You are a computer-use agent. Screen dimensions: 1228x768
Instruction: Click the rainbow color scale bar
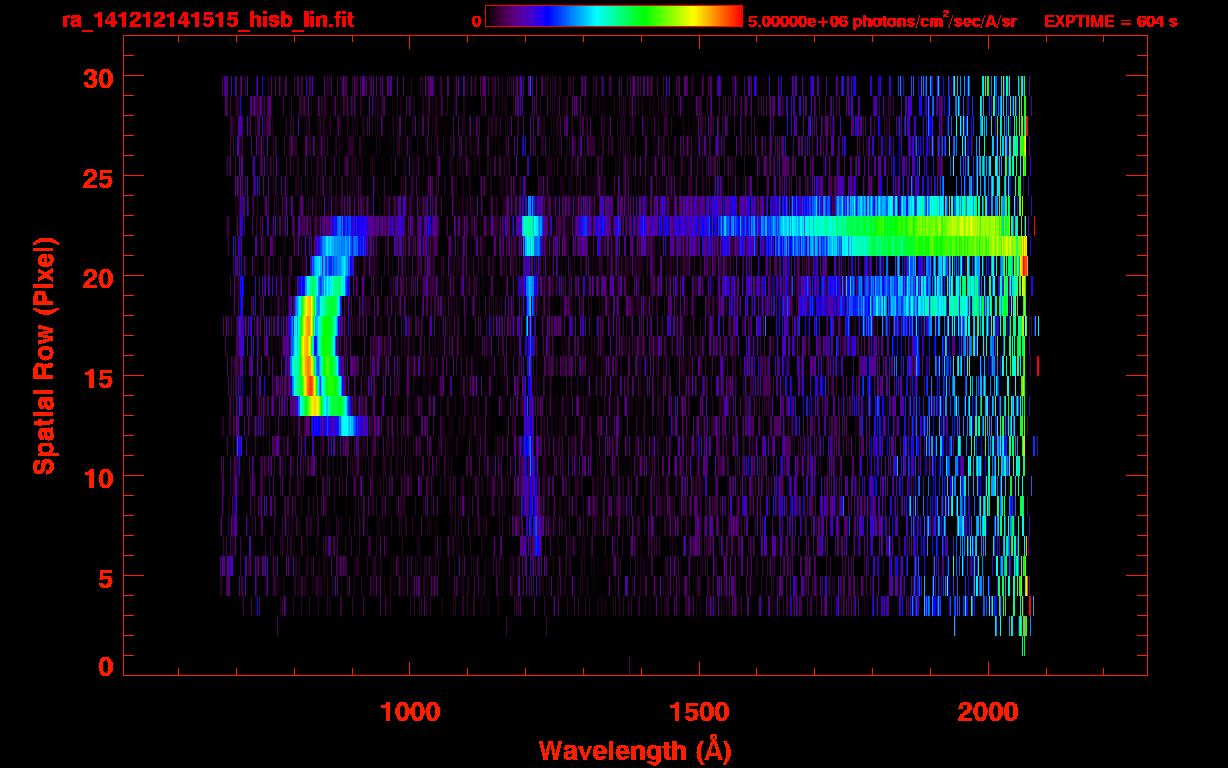(x=614, y=16)
